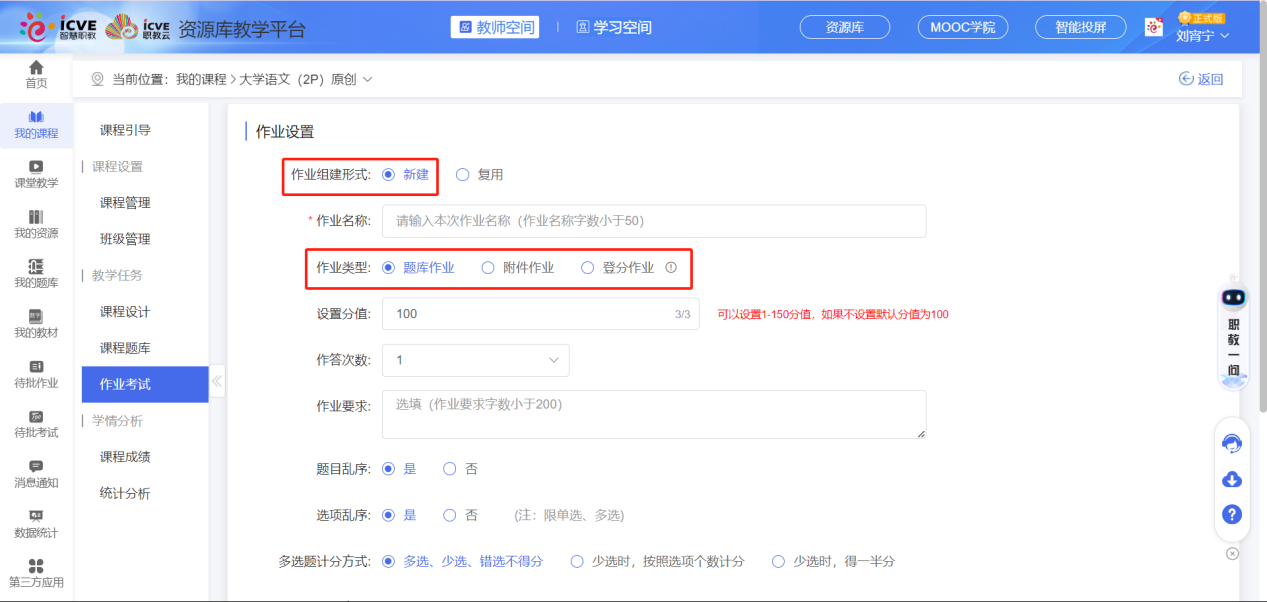Open the 刘宵宁 user account menu
Viewport: 1267px width, 602px height.
(1202, 36)
